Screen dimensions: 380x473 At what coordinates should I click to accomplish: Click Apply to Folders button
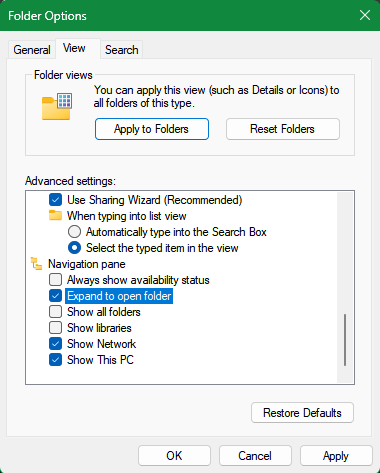click(152, 129)
